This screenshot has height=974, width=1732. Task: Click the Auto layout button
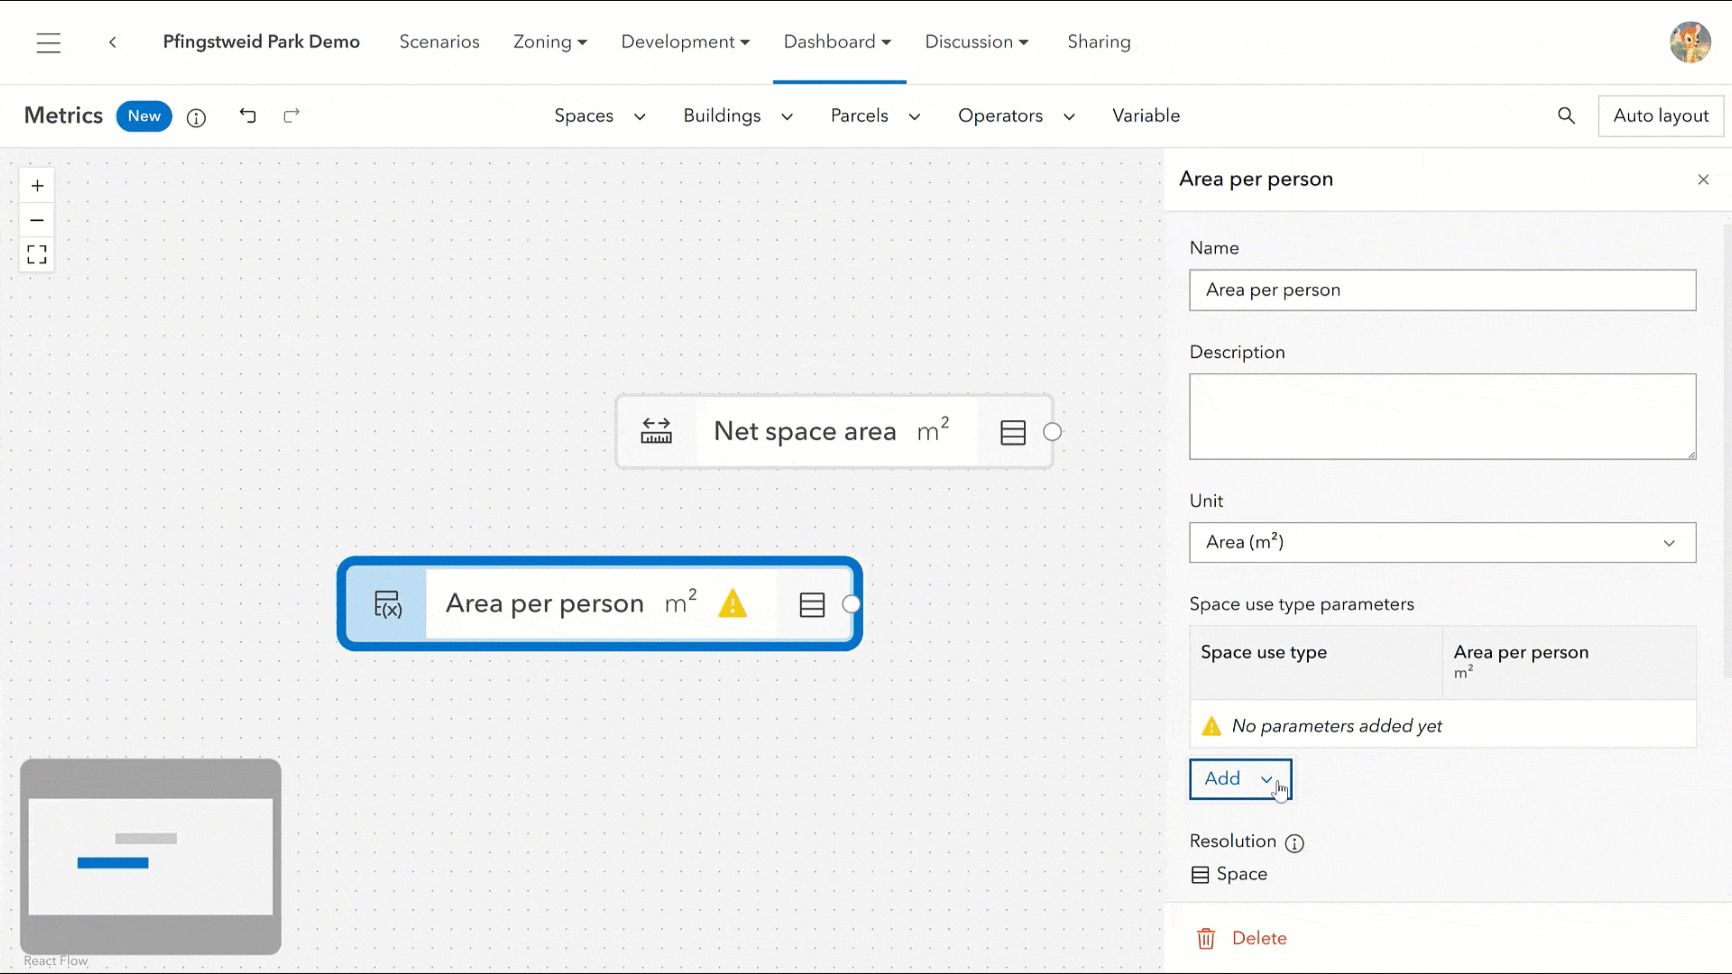(1661, 116)
